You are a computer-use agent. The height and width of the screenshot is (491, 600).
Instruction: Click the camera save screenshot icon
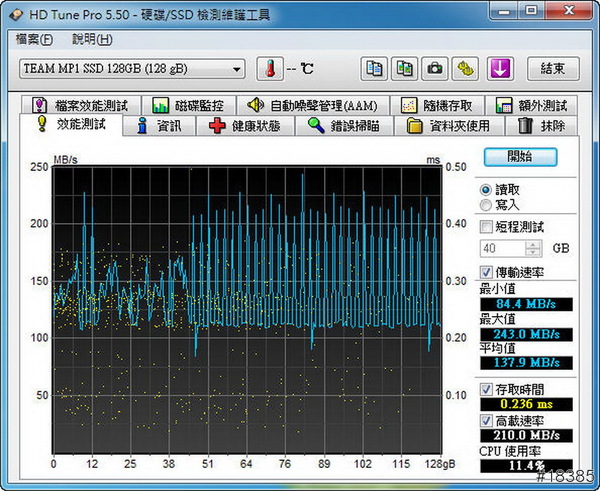tap(435, 68)
